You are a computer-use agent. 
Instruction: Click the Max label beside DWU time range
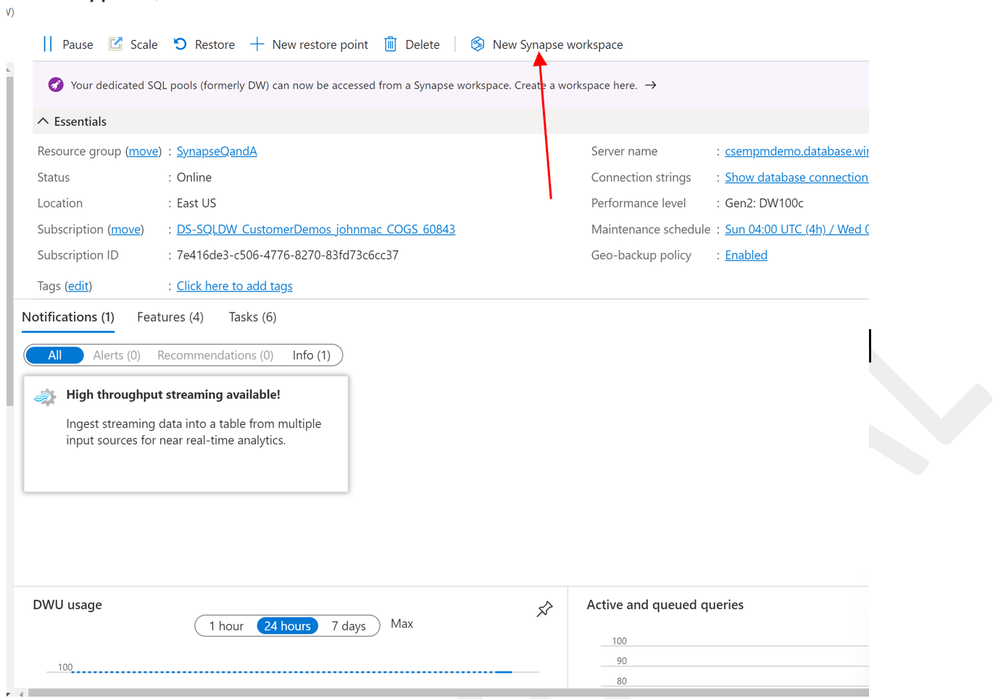402,623
